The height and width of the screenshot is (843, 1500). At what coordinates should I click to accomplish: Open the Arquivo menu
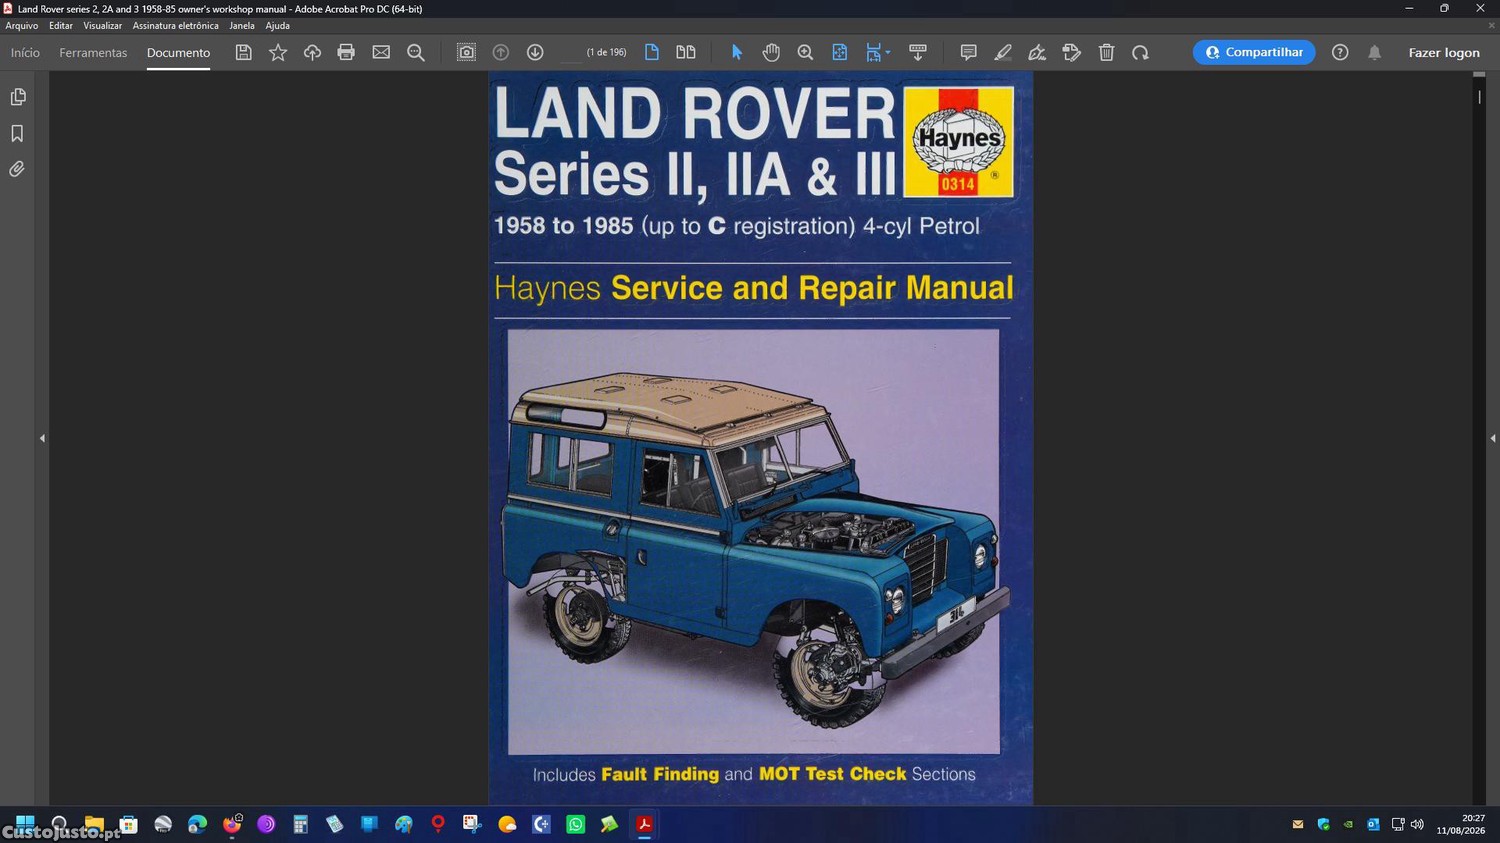click(x=22, y=26)
